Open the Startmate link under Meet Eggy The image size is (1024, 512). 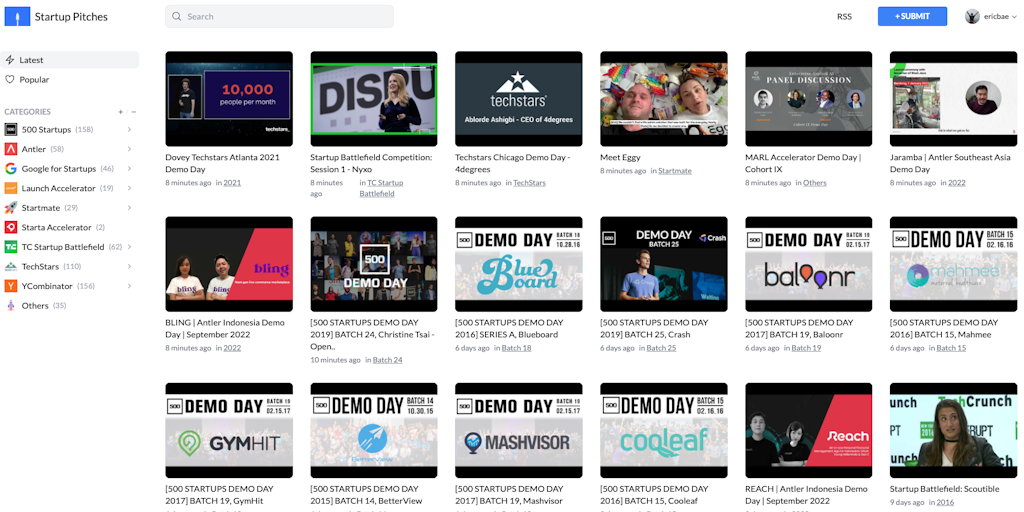click(675, 171)
